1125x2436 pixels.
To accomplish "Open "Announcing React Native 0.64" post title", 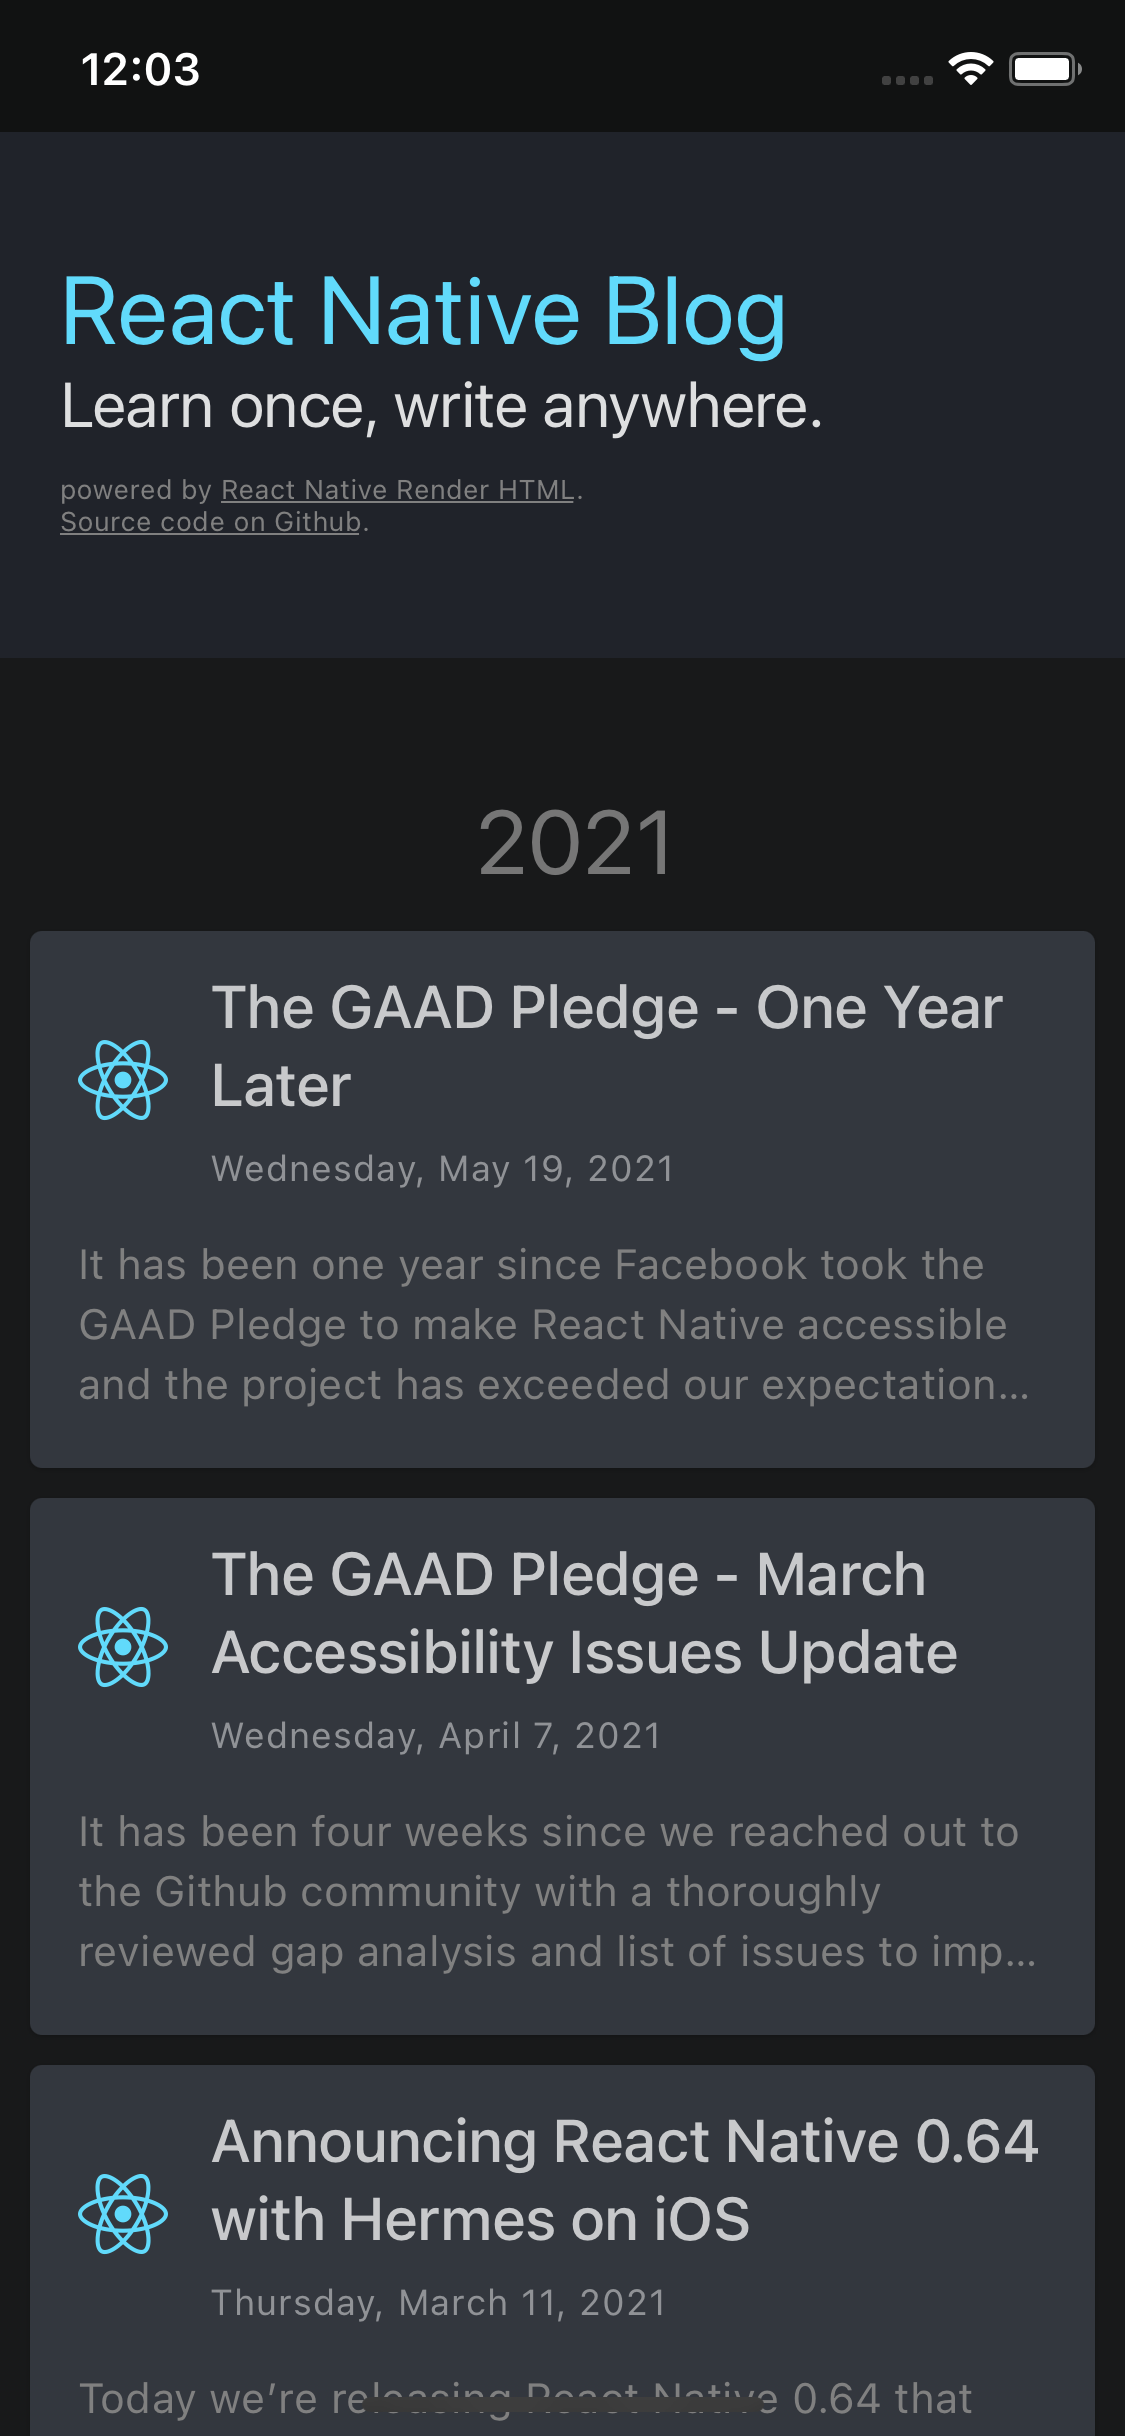I will pyautogui.click(x=625, y=2180).
